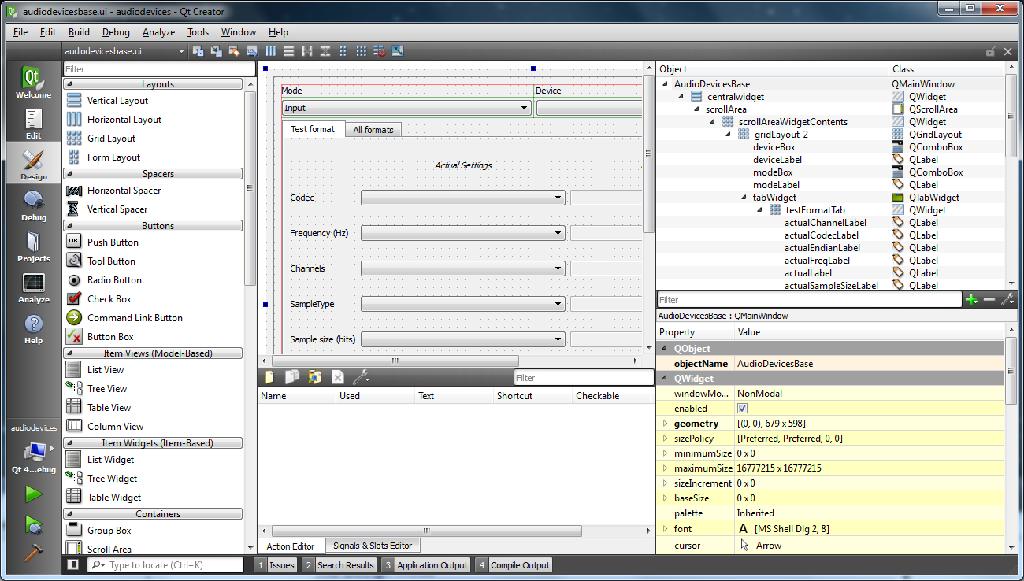This screenshot has height=581, width=1024.
Task: Select Tree View in widget box
Action: point(107,388)
